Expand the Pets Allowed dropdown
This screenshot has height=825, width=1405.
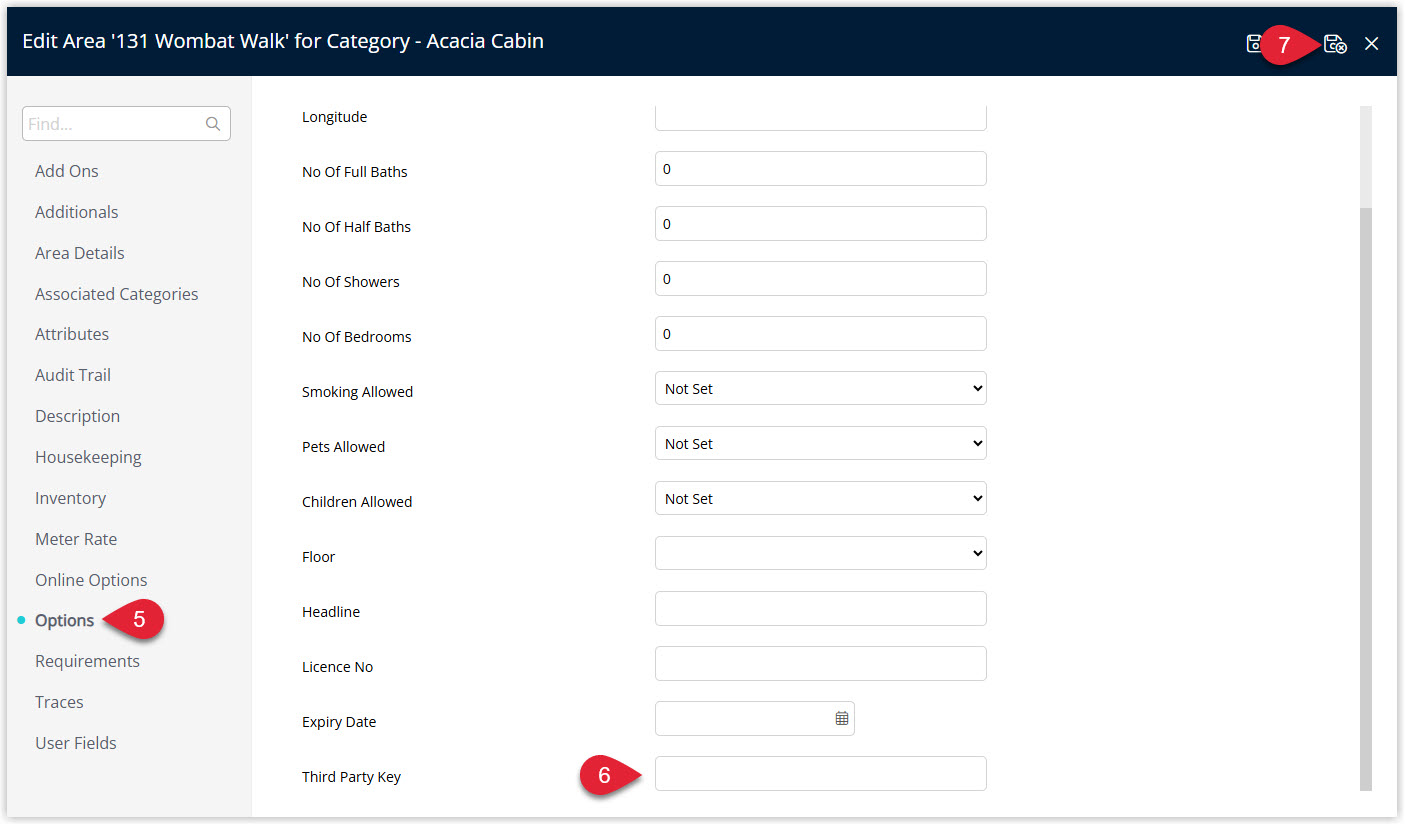pyautogui.click(x=821, y=443)
